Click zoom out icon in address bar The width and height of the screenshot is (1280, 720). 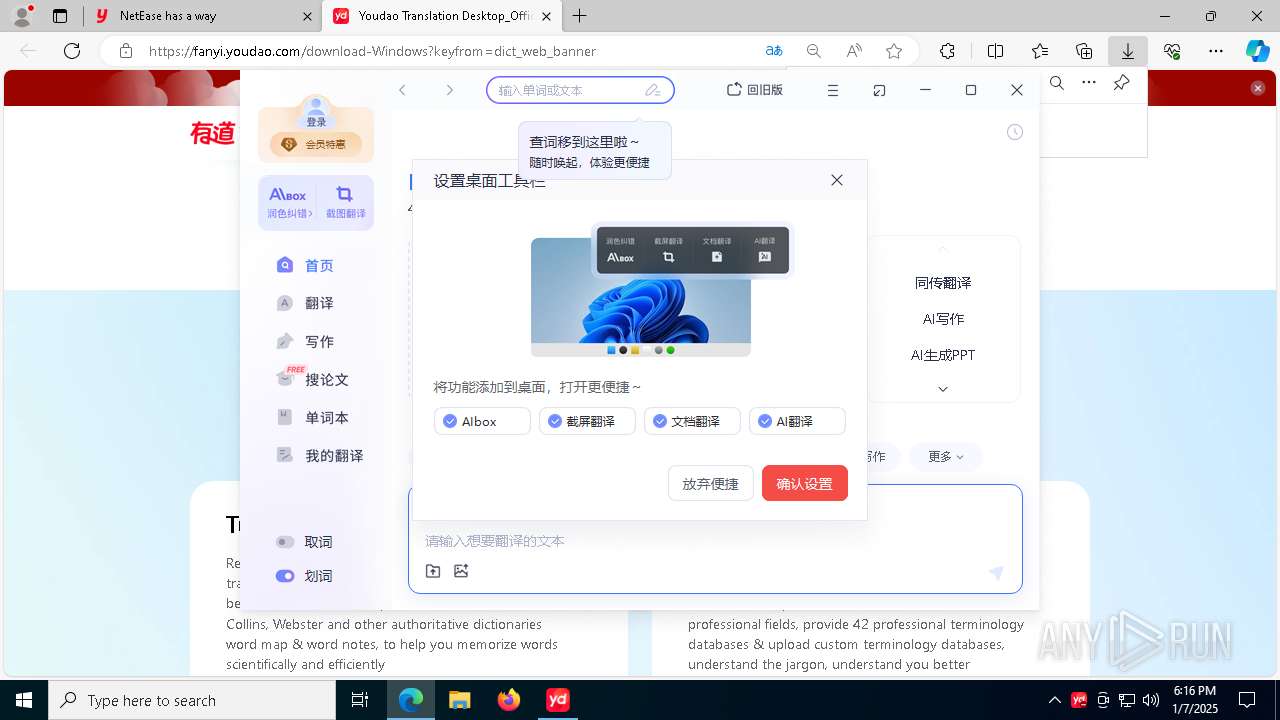(x=814, y=51)
